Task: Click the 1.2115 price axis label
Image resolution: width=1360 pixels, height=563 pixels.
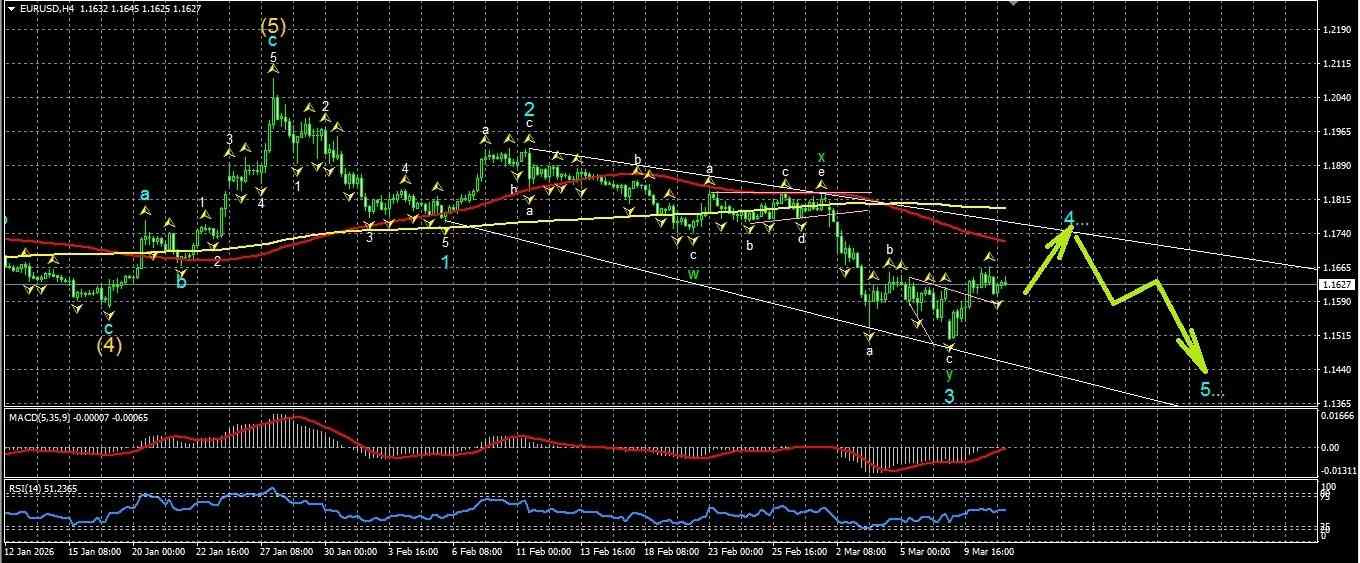Action: [x=1335, y=64]
